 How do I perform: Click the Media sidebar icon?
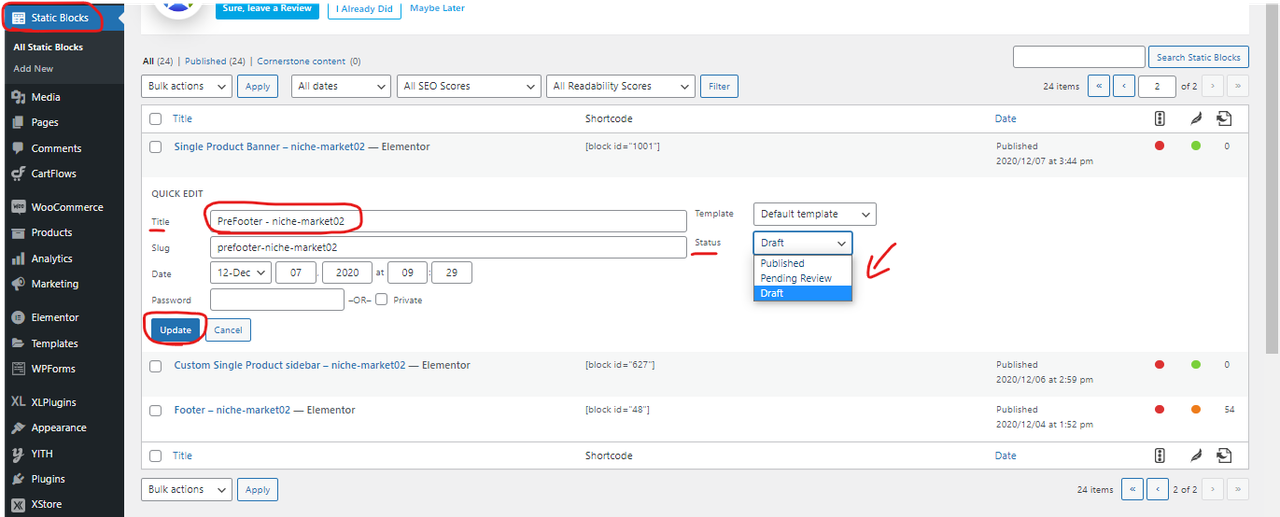point(18,97)
